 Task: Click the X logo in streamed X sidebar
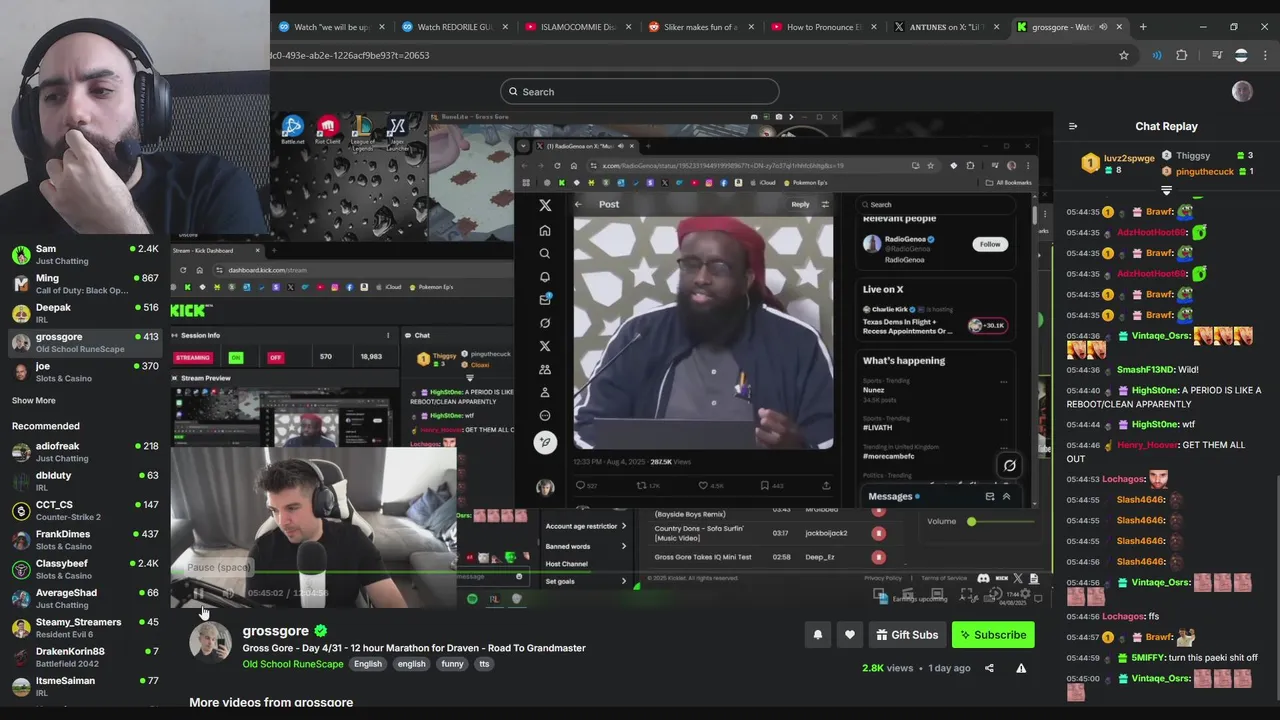(x=545, y=205)
